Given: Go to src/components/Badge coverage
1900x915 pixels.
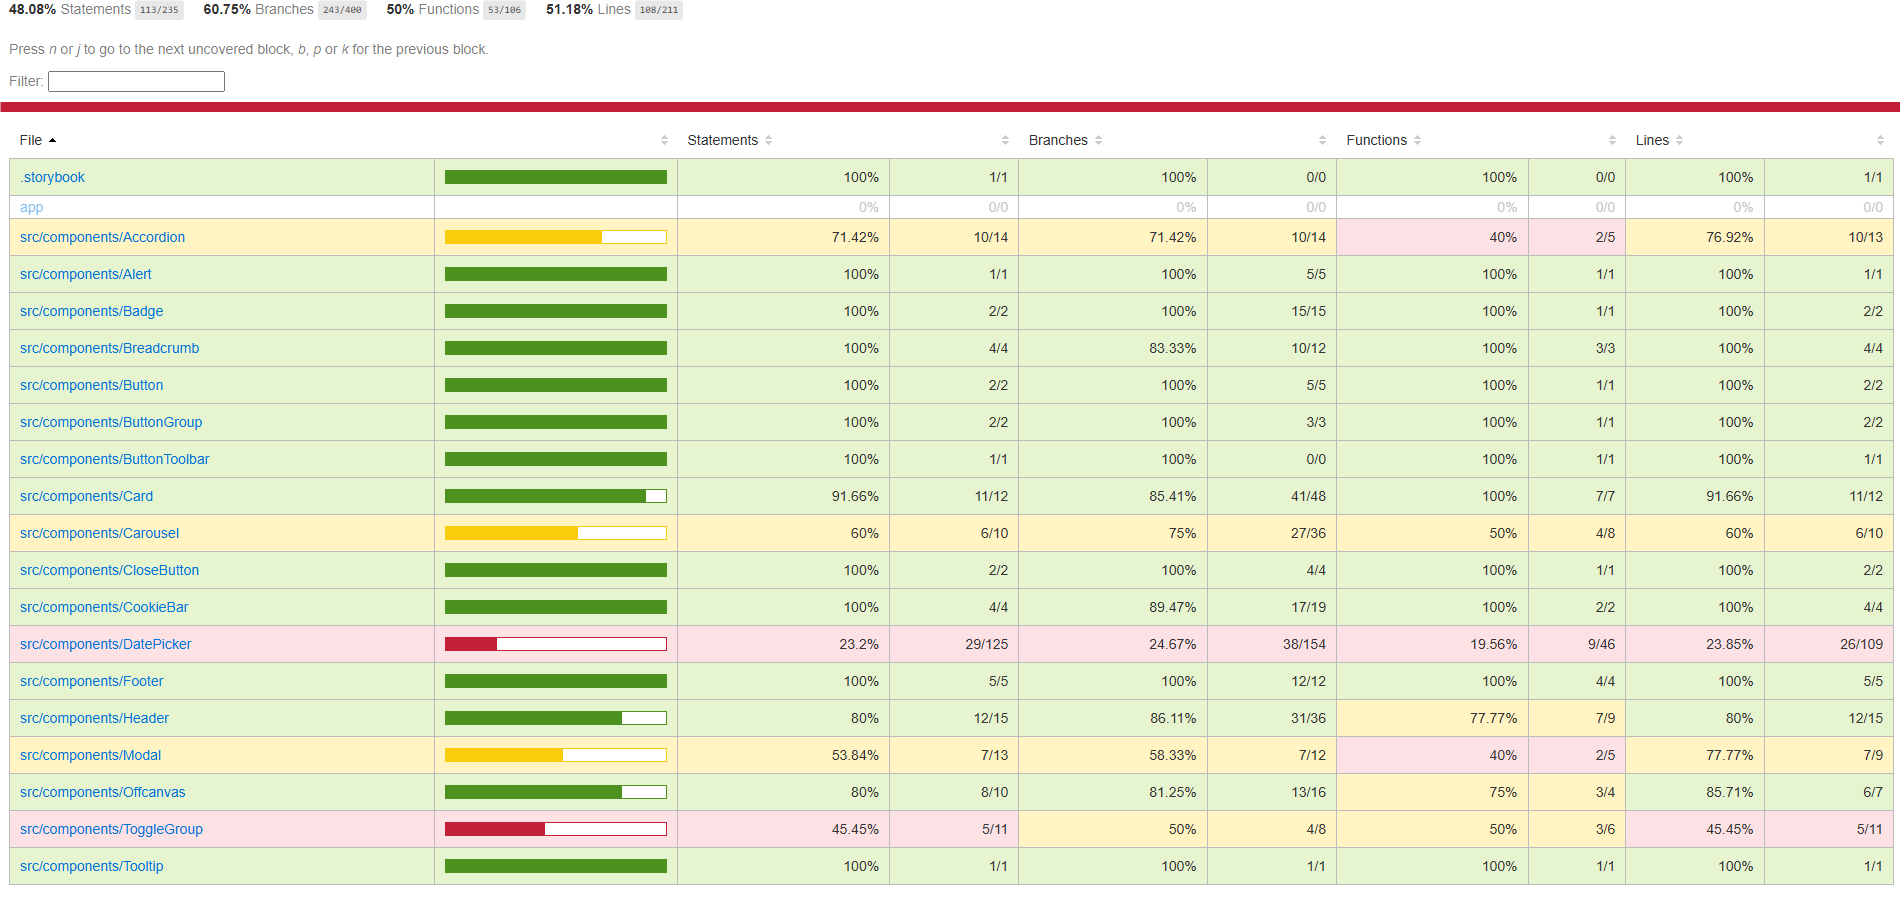Looking at the screenshot, I should point(91,311).
